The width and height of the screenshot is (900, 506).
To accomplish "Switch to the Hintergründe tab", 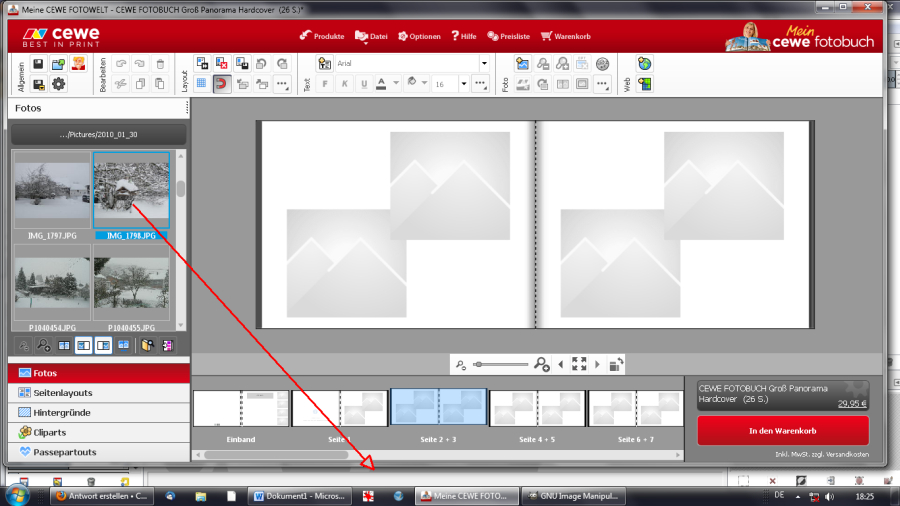I will click(99, 412).
